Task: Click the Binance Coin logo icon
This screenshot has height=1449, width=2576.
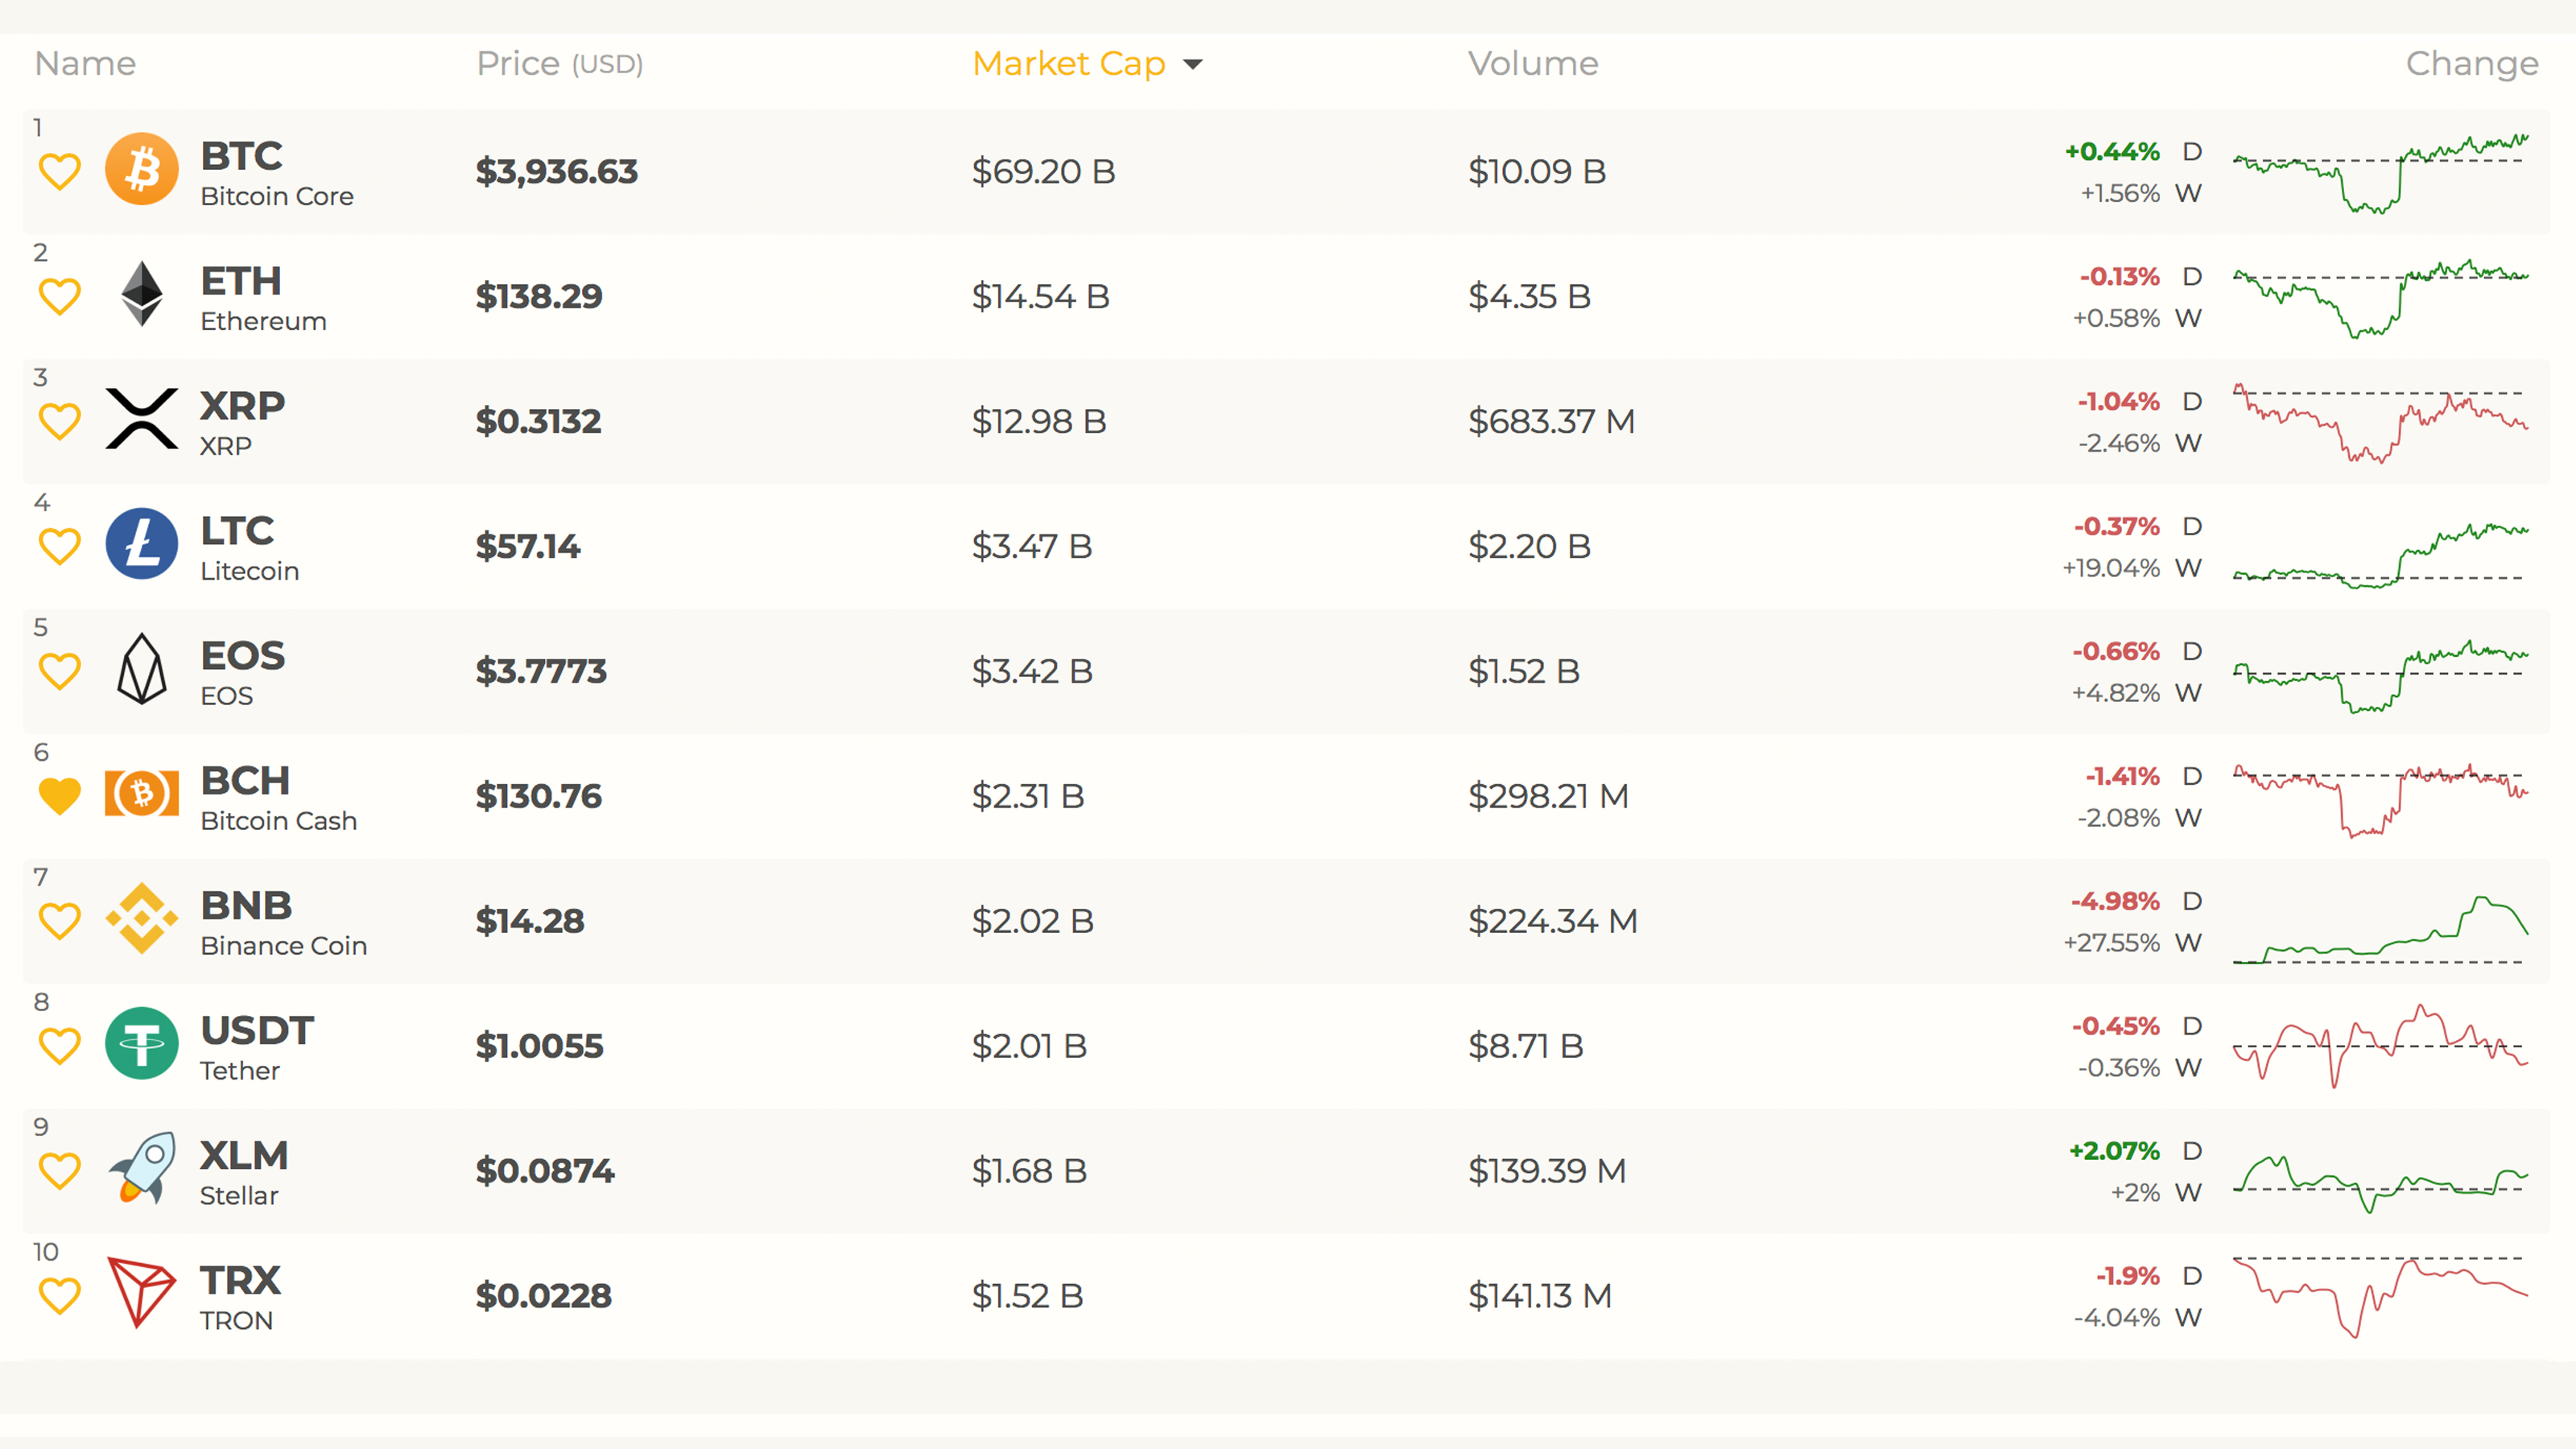Action: coord(141,918)
